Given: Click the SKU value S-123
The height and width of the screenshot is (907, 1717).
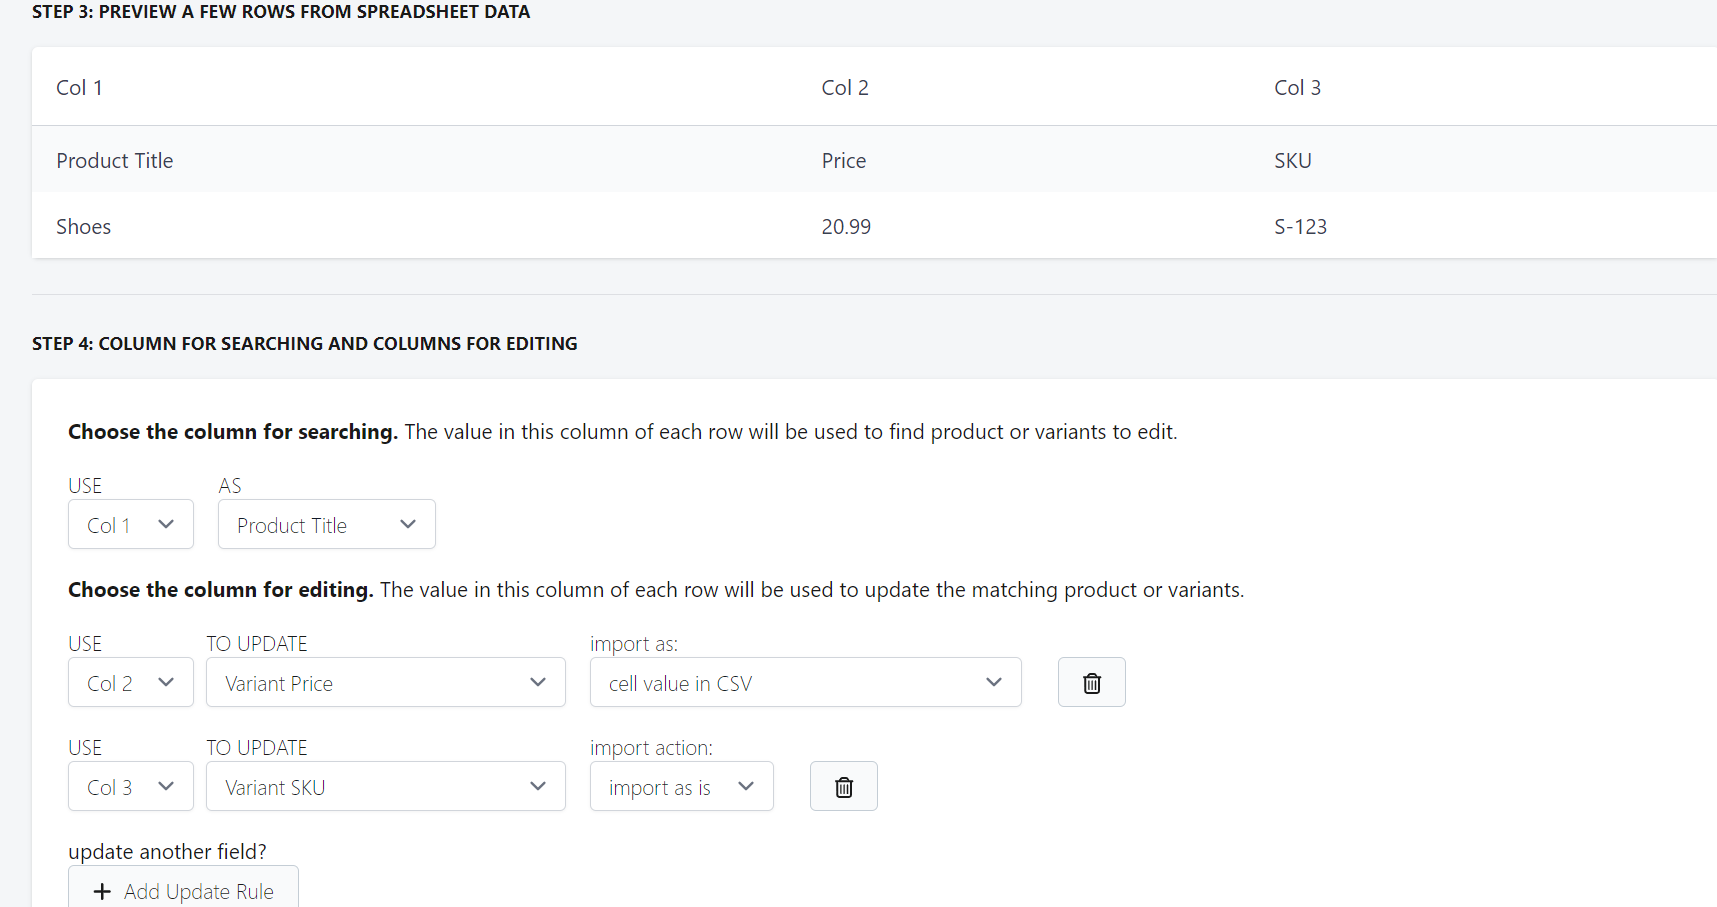Looking at the screenshot, I should click(x=1300, y=226).
